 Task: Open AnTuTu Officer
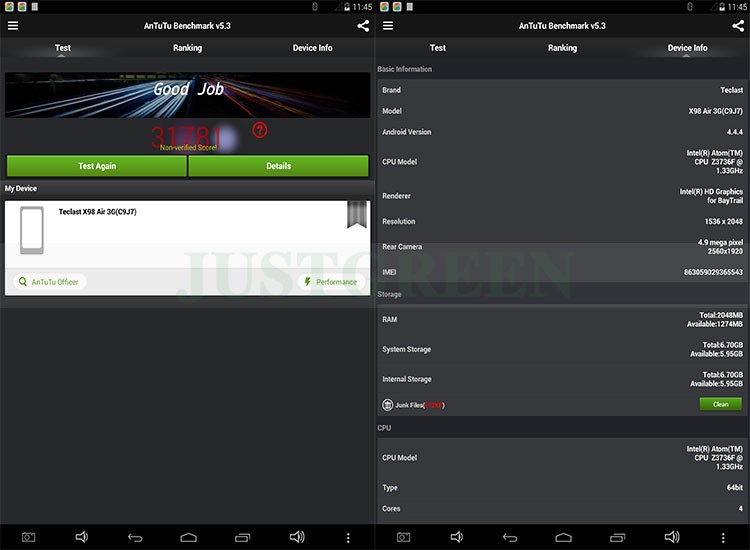(49, 282)
